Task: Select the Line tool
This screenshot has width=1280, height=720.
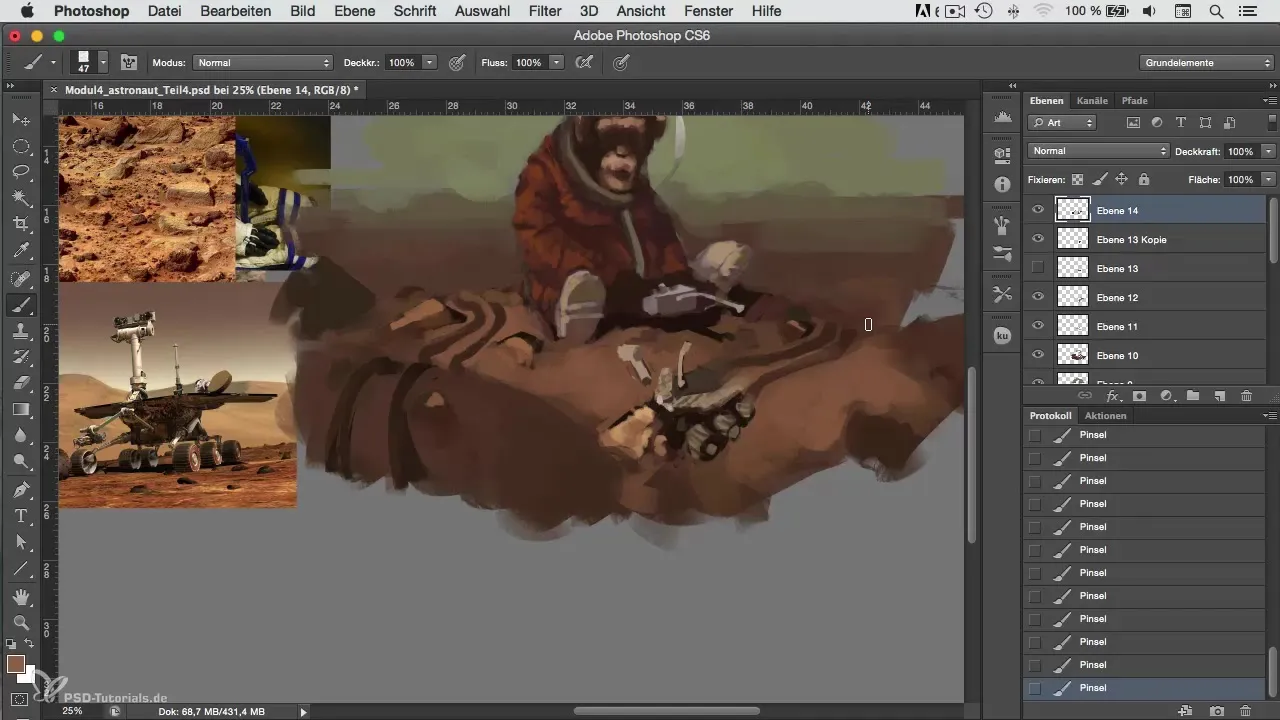Action: tap(21, 568)
